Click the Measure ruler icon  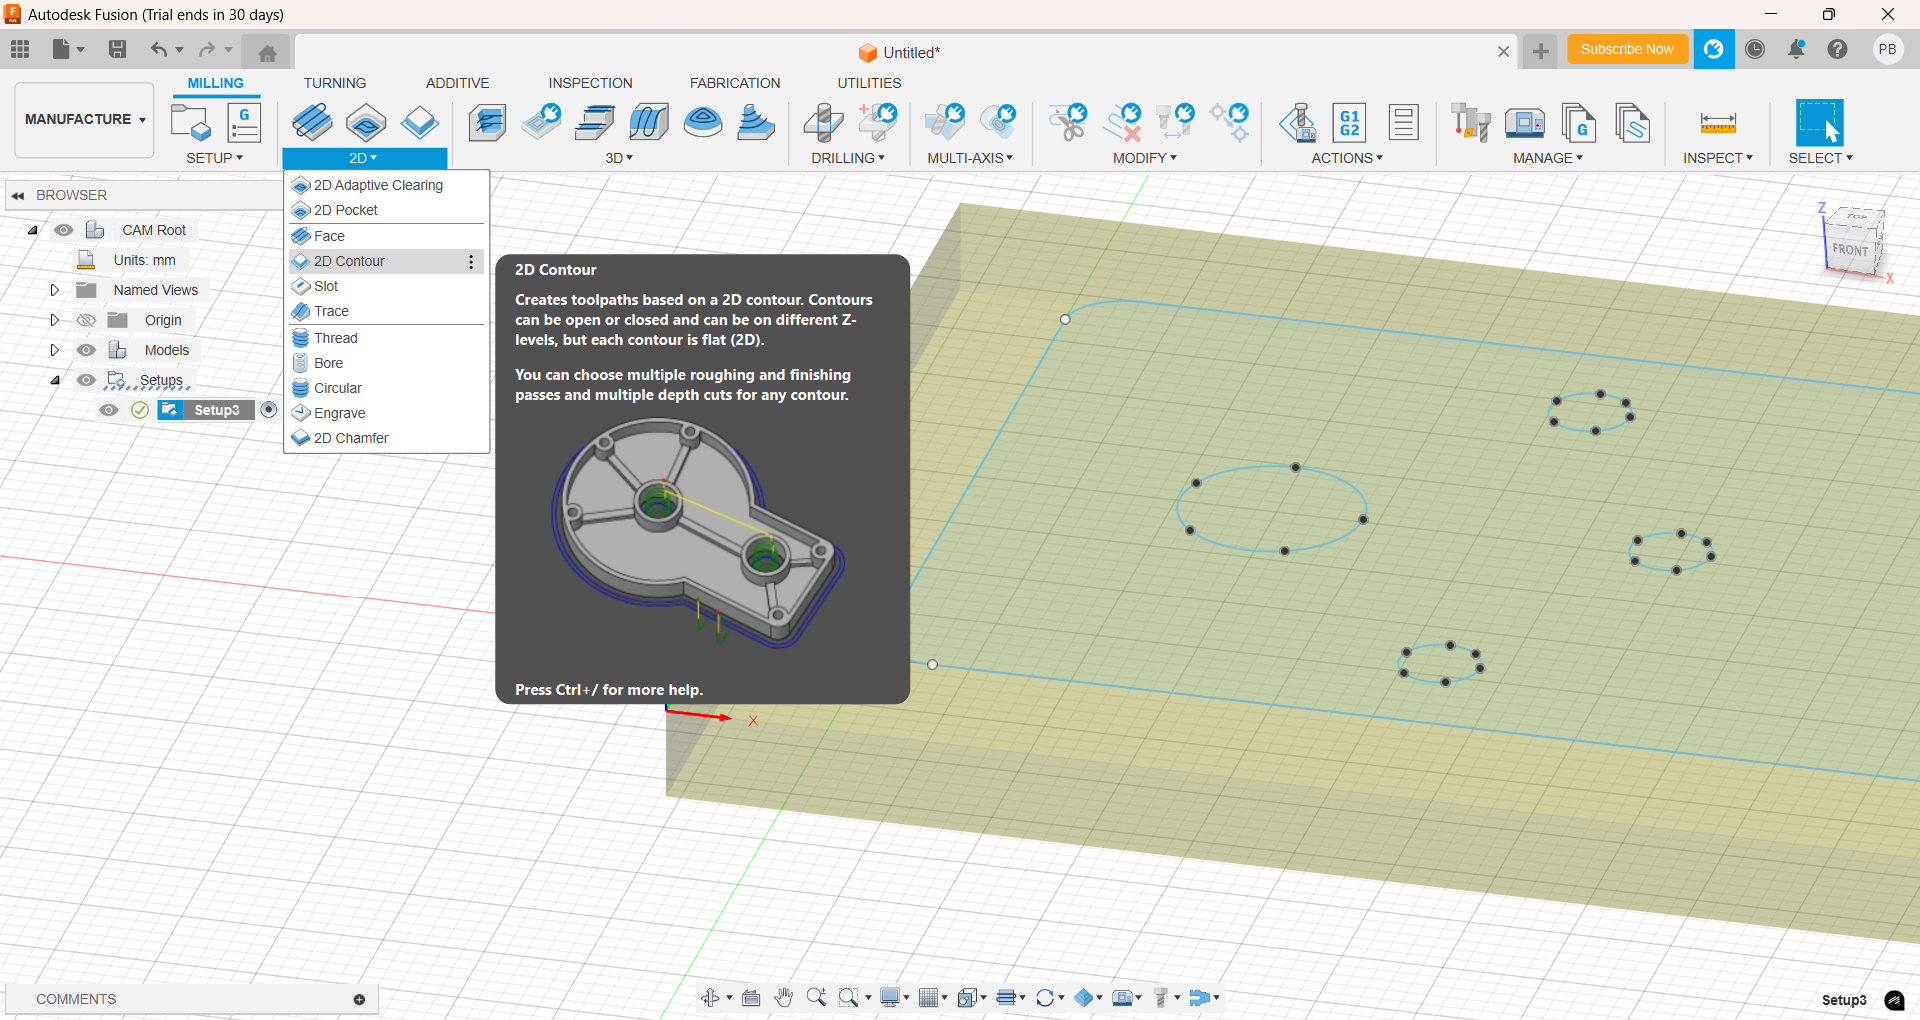click(1718, 123)
